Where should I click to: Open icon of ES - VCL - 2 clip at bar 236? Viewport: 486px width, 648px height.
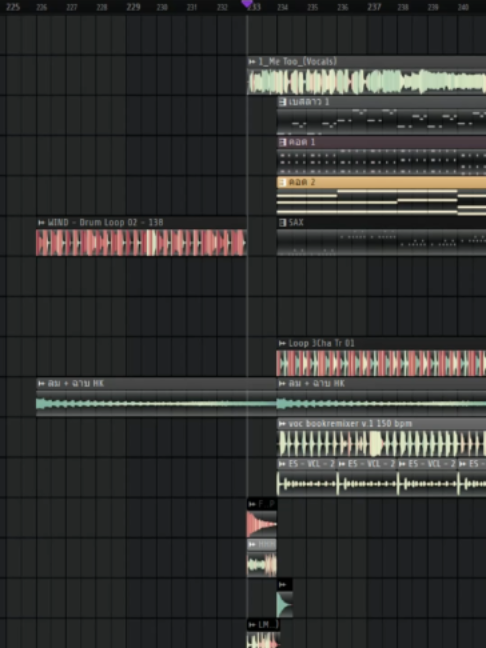click(x=343, y=464)
